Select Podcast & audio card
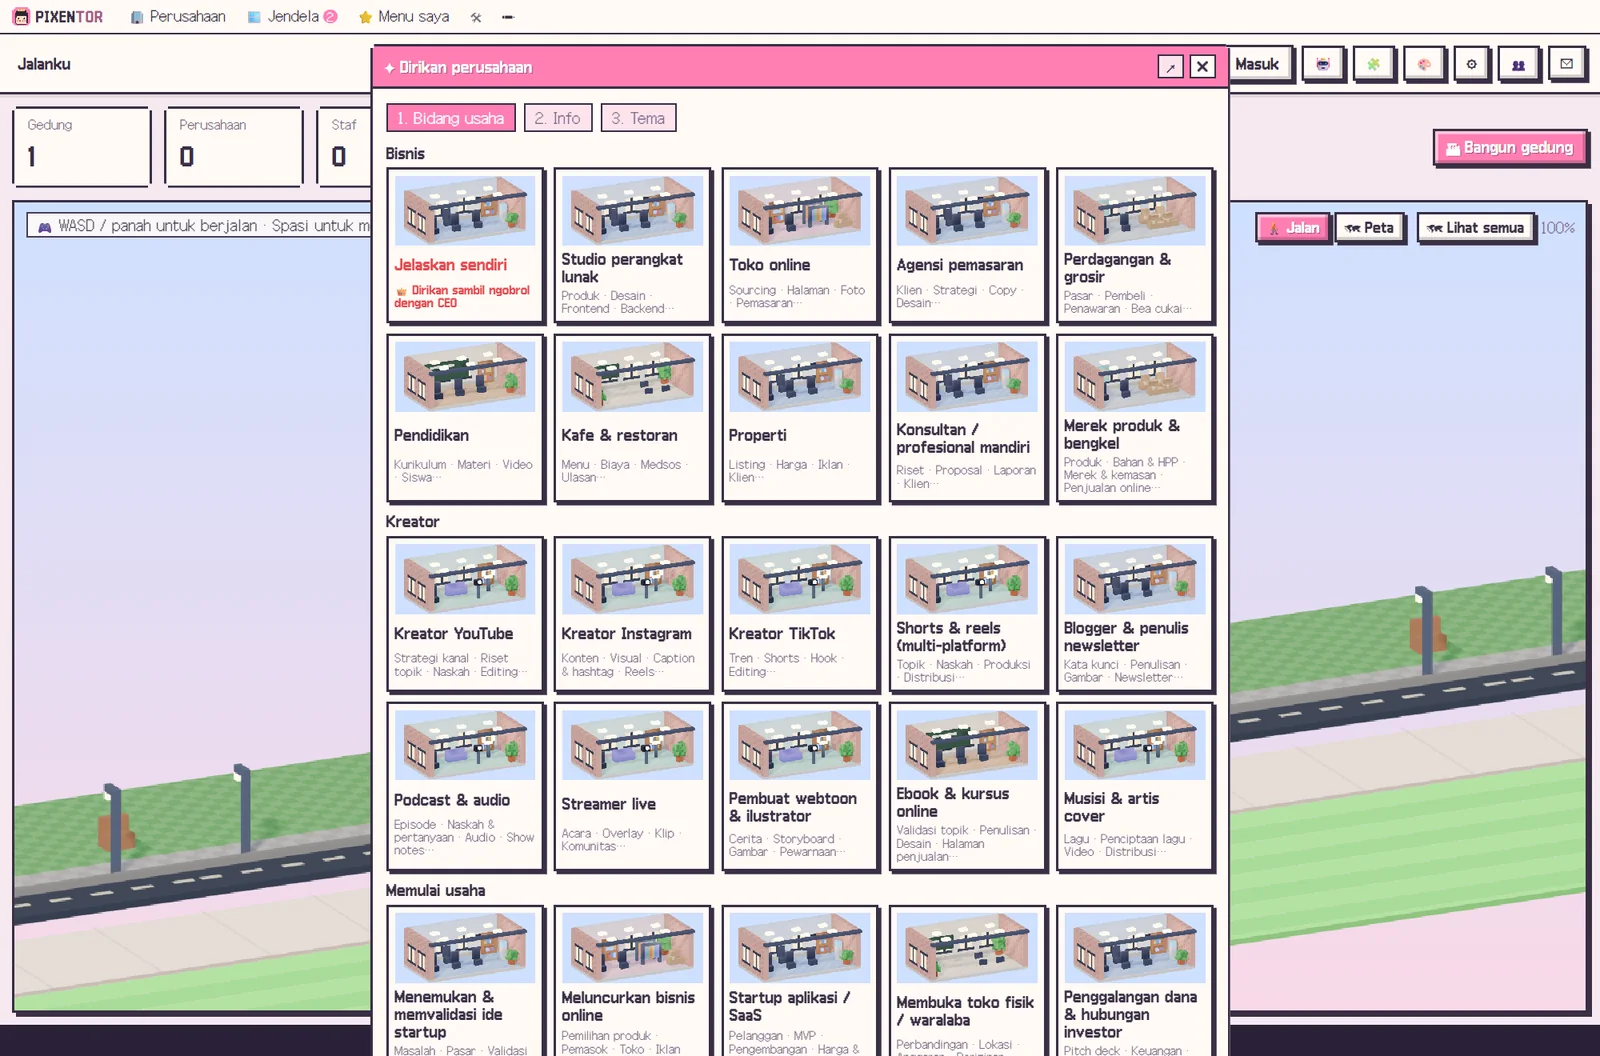The height and width of the screenshot is (1056, 1600). (465, 787)
